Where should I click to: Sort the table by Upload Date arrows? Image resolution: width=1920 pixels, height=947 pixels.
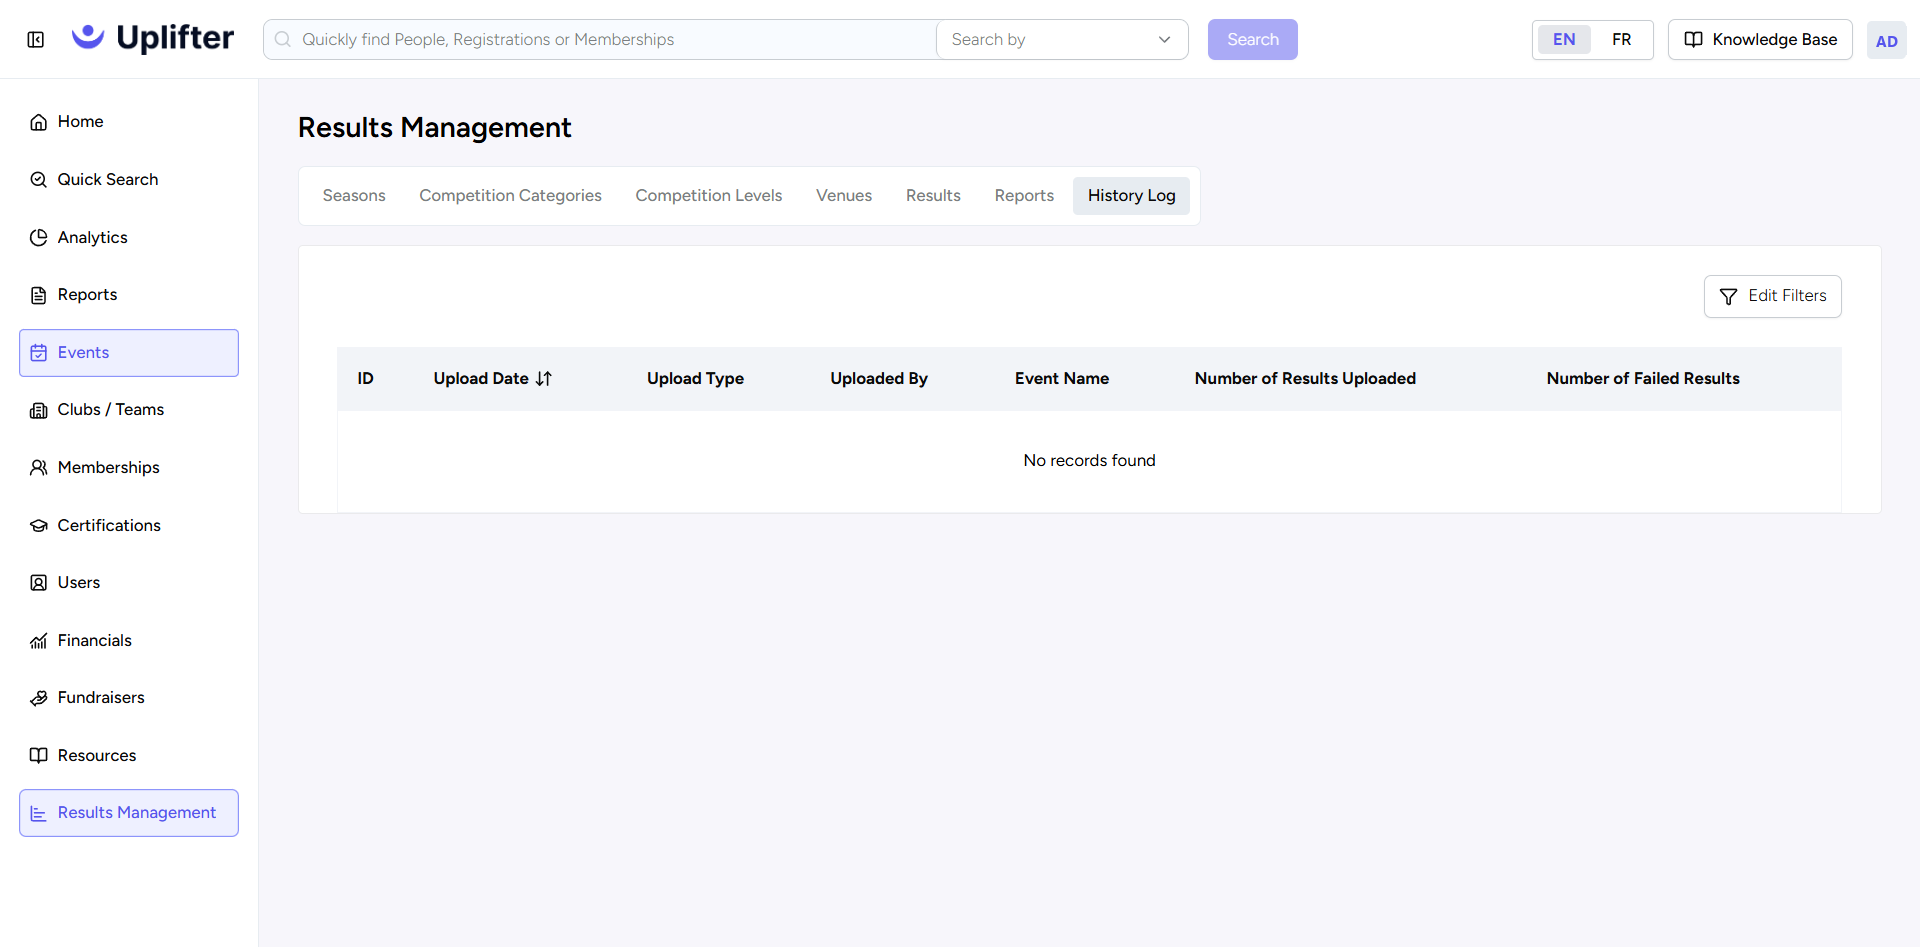pos(544,379)
